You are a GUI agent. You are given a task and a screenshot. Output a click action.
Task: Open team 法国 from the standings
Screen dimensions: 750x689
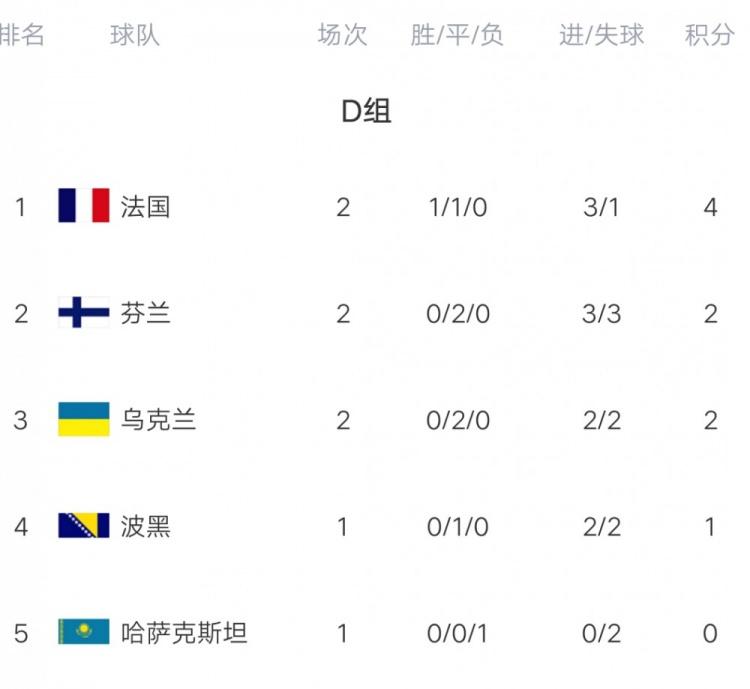point(145,207)
